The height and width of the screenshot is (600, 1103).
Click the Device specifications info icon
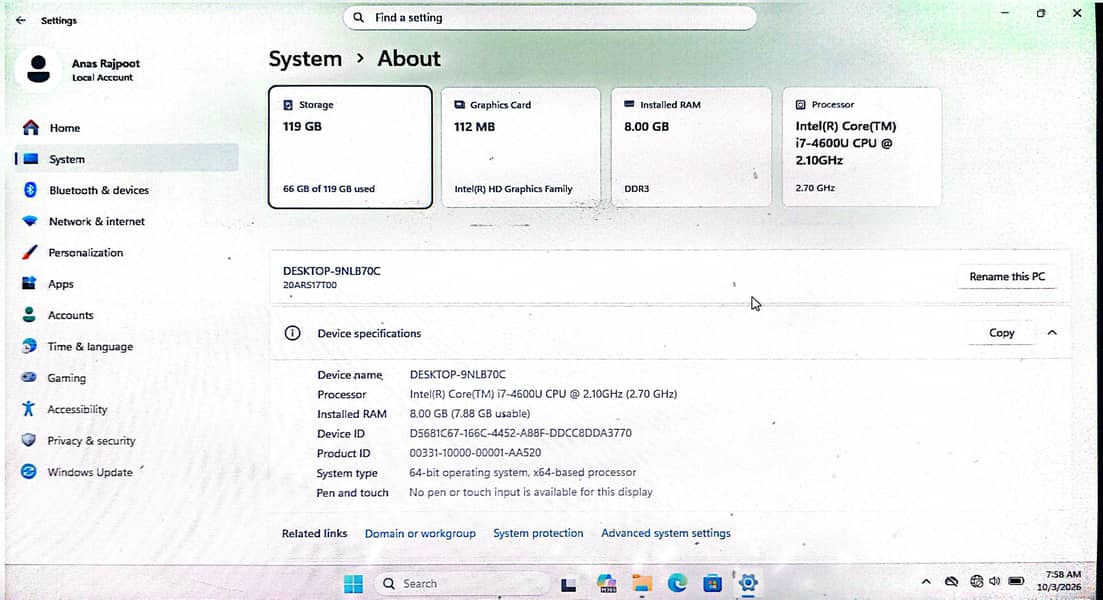(292, 333)
